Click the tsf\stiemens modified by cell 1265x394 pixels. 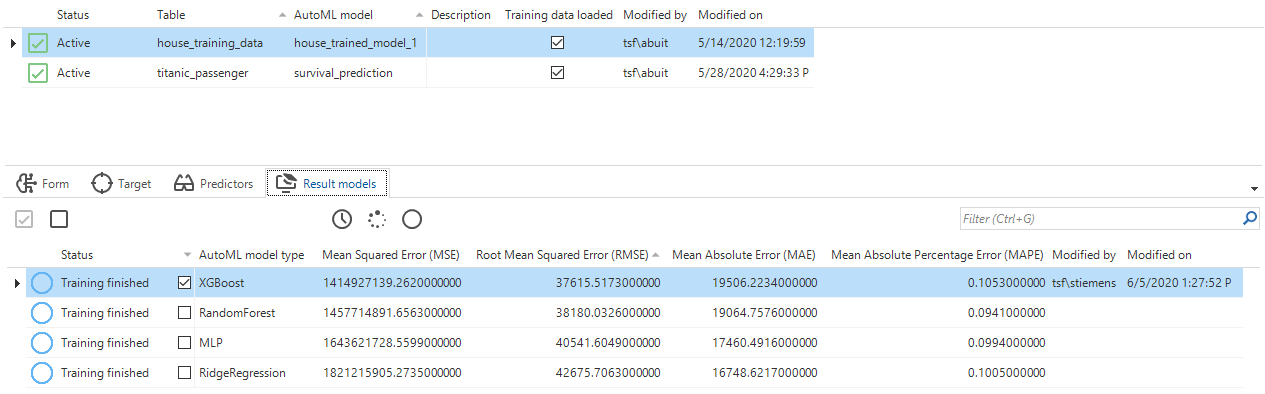point(1085,283)
